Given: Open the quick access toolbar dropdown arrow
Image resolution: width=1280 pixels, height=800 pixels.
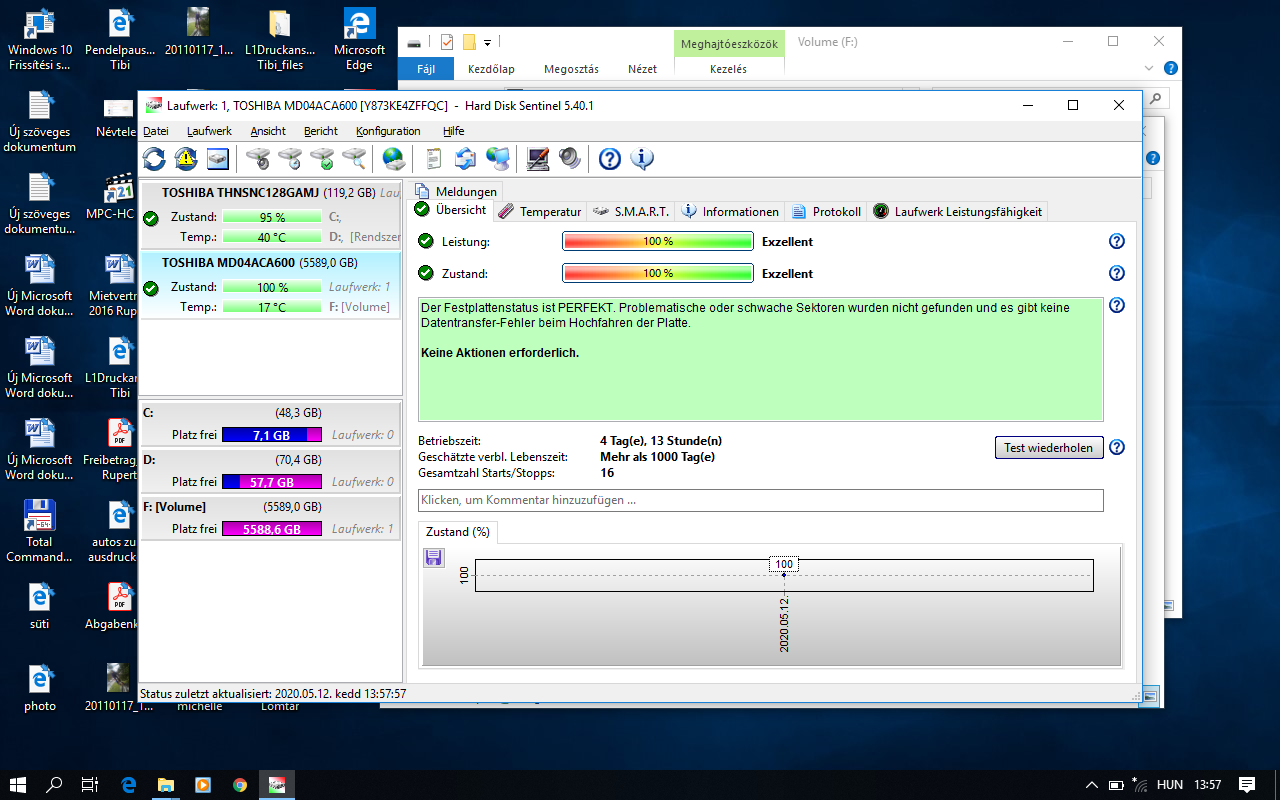Looking at the screenshot, I should 488,42.
